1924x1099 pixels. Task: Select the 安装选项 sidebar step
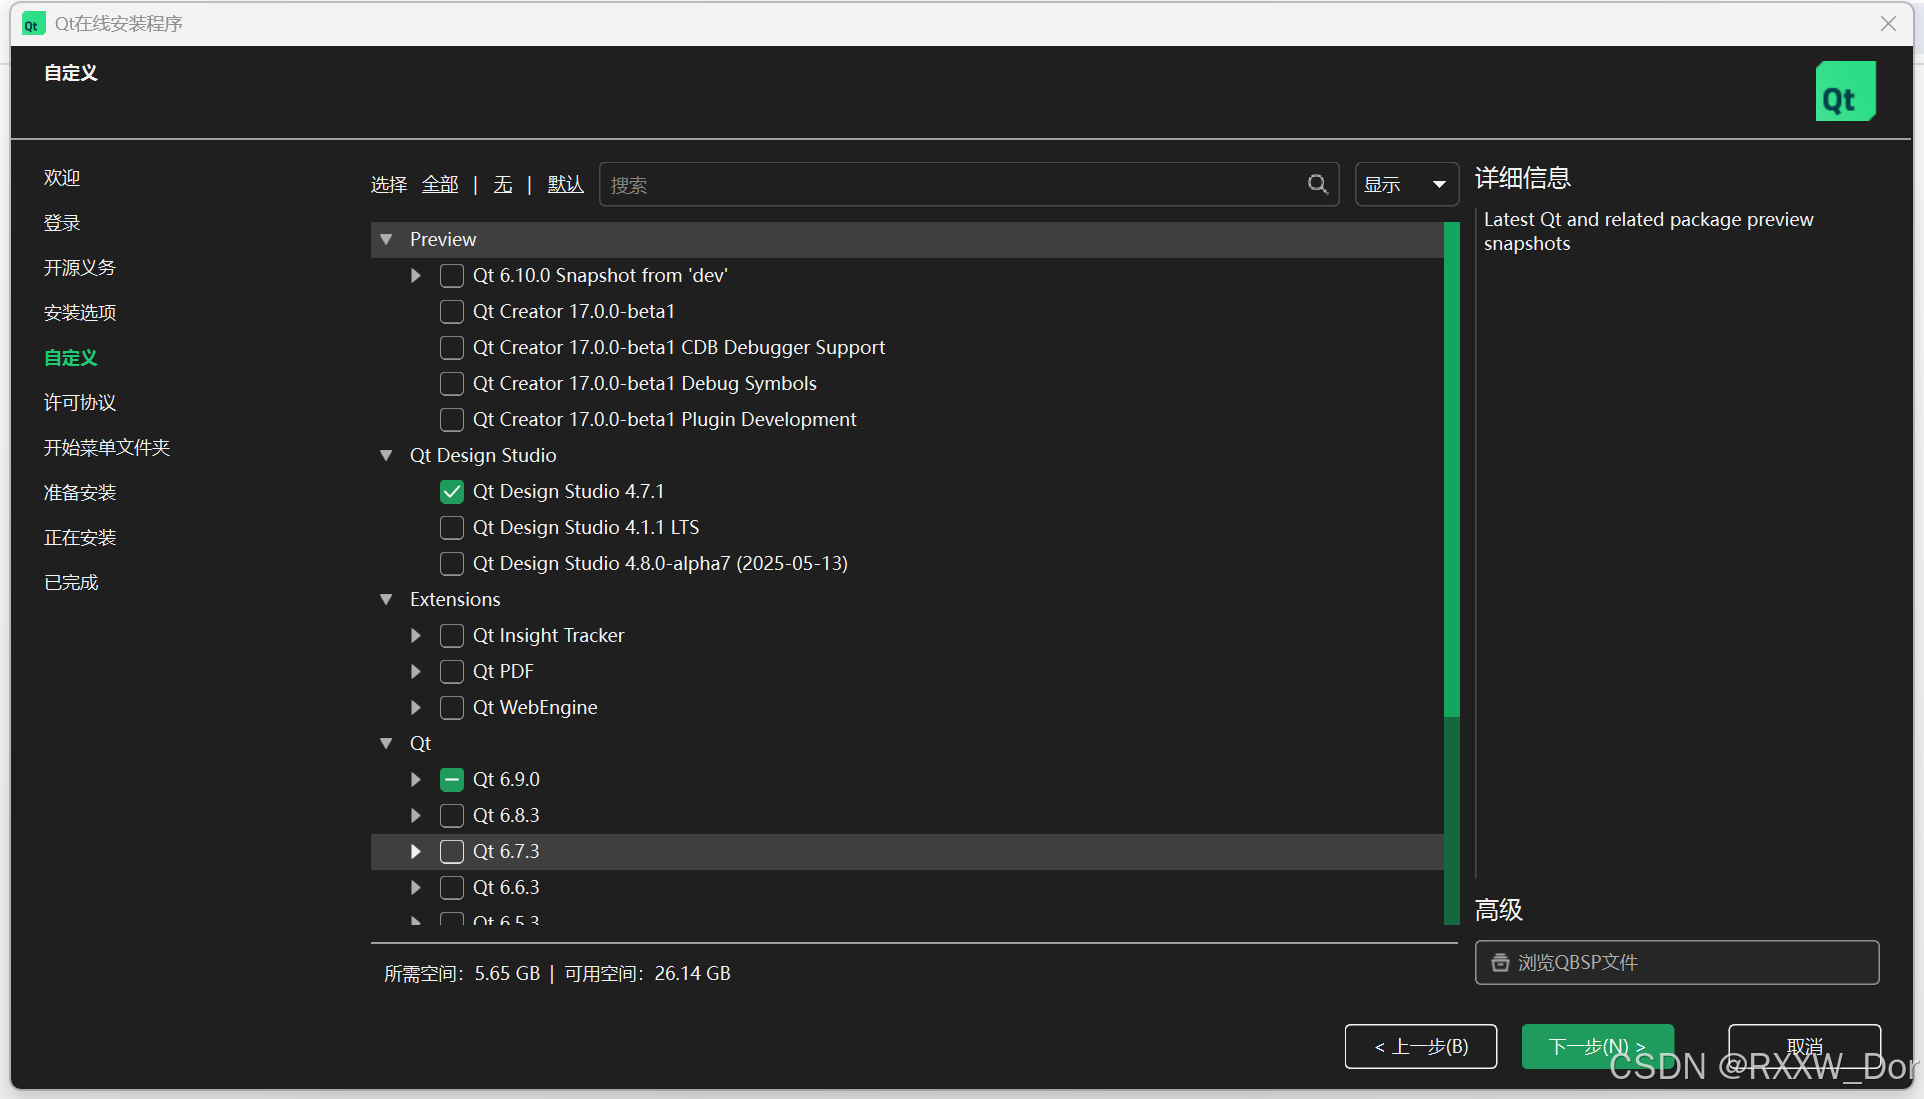tap(80, 313)
